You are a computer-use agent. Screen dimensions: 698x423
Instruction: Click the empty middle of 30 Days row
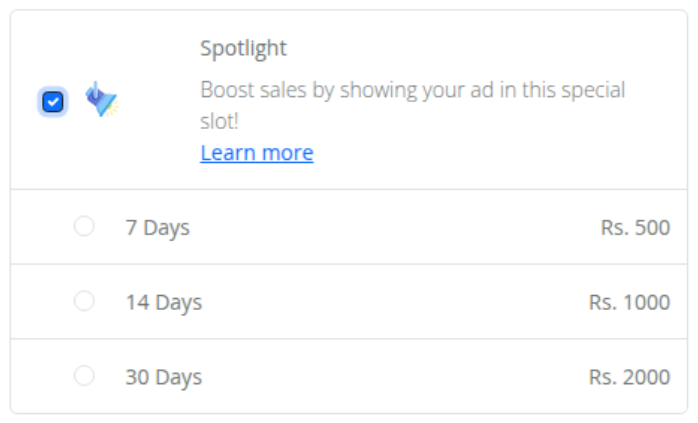point(392,377)
